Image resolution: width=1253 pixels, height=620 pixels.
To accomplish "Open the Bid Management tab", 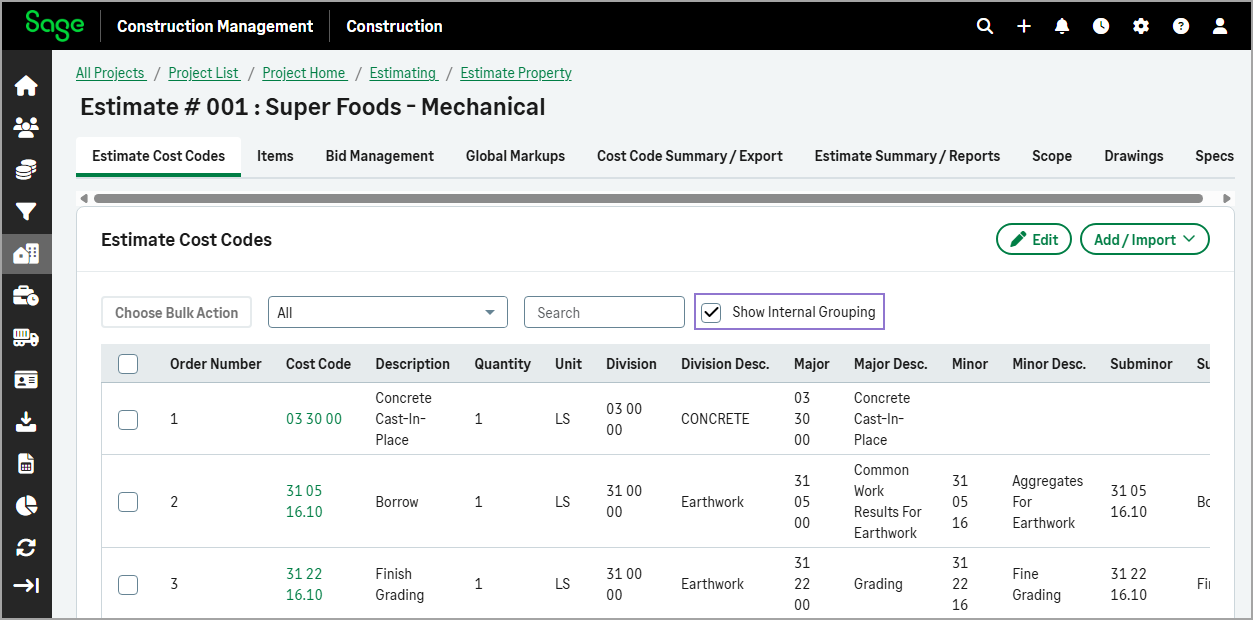I will [379, 156].
